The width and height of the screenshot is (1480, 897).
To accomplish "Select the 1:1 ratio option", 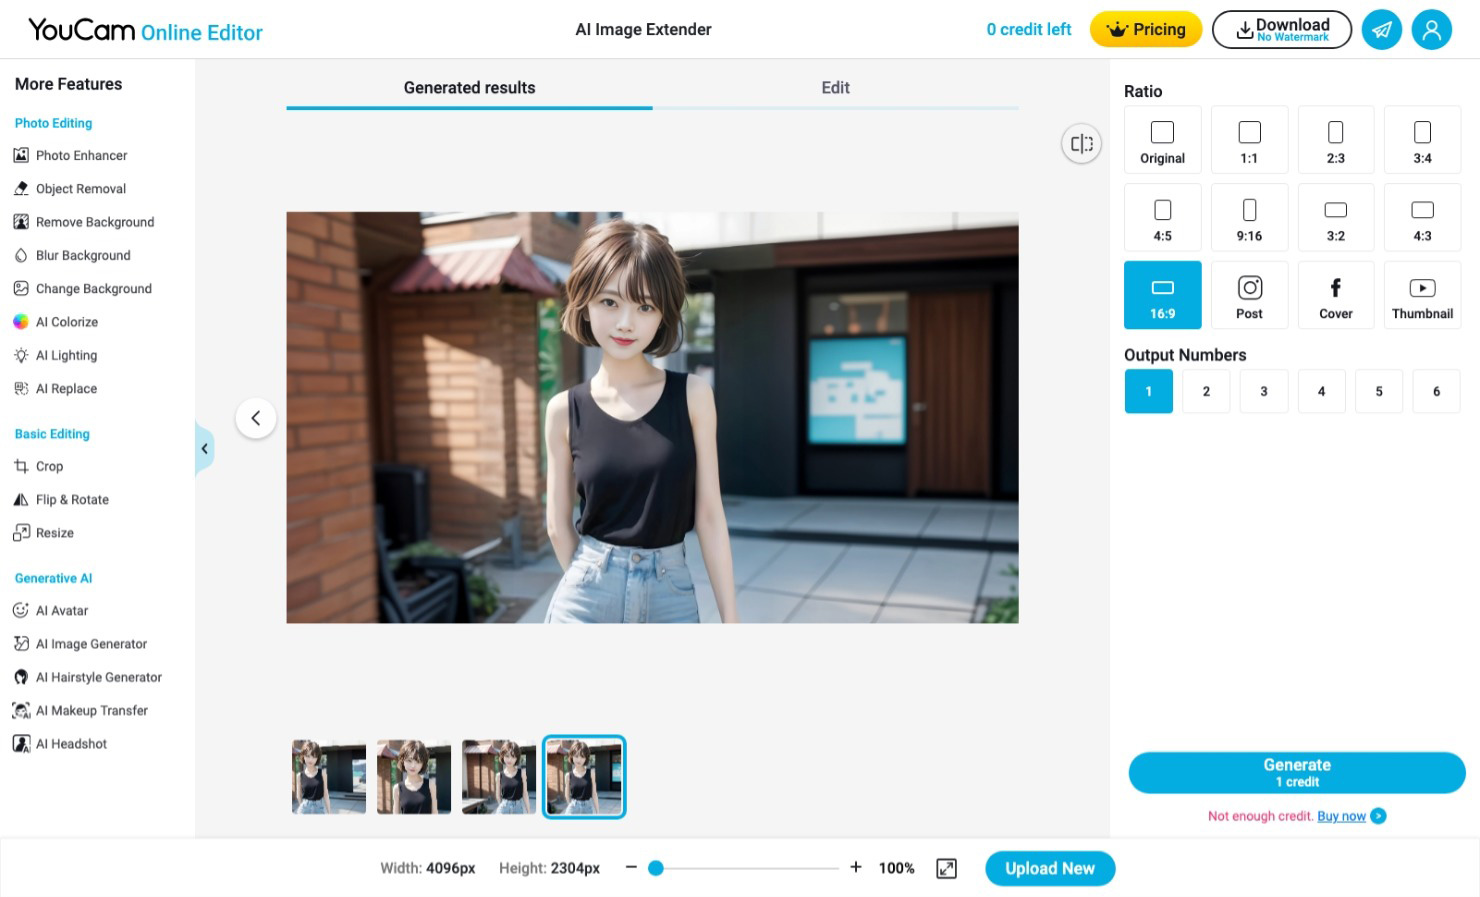I will (1249, 141).
